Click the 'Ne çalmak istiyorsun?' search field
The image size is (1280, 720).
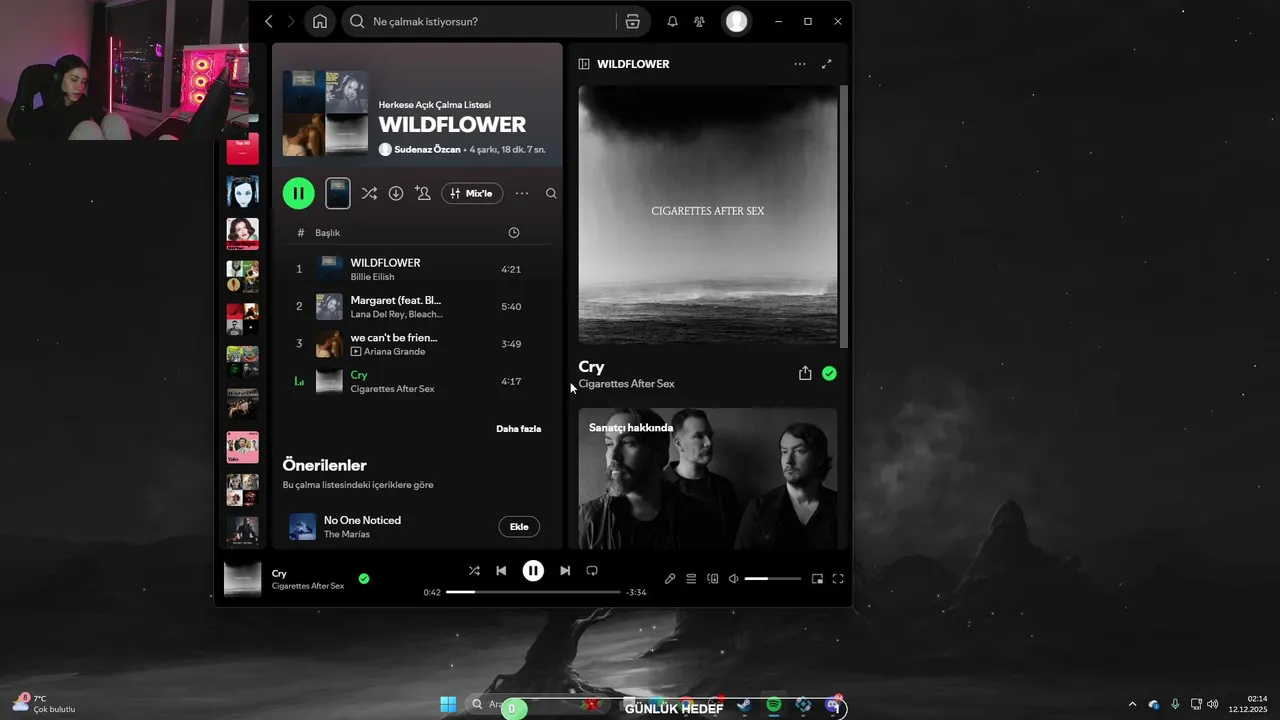click(x=480, y=21)
